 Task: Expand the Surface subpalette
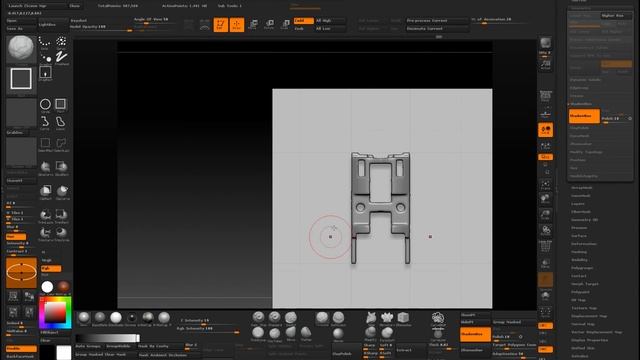pos(579,236)
